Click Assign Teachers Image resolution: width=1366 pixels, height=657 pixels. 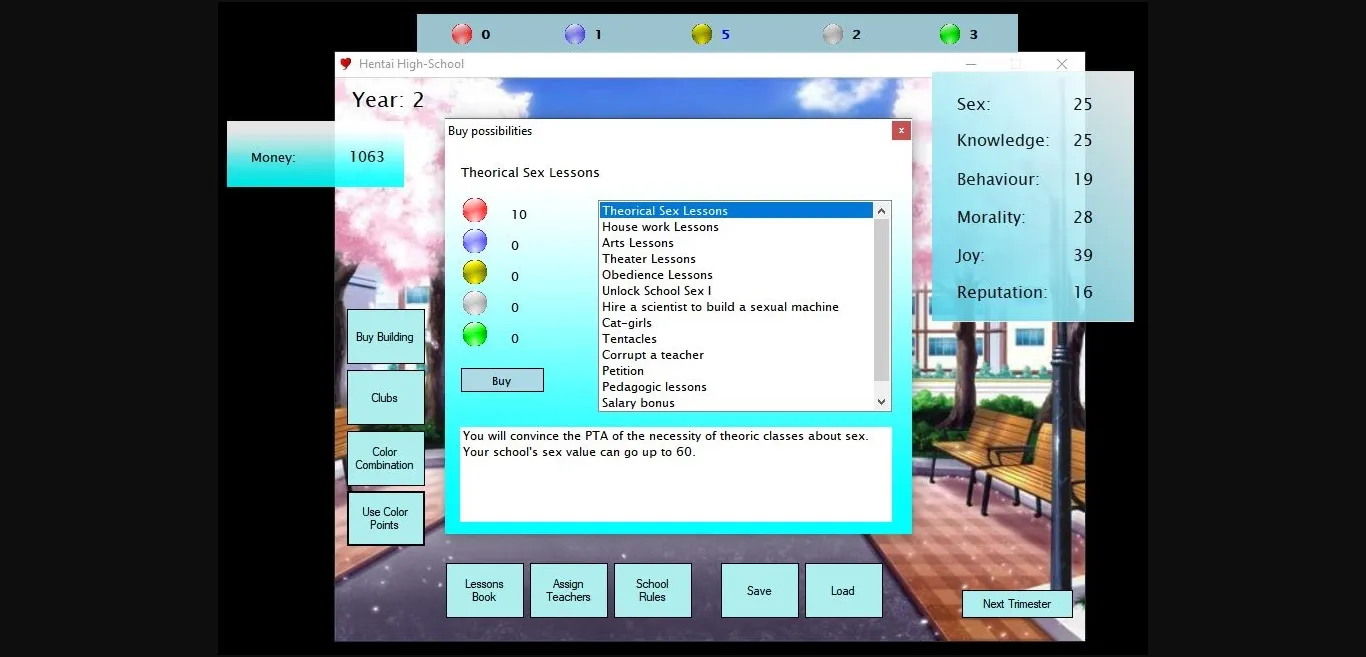(568, 590)
